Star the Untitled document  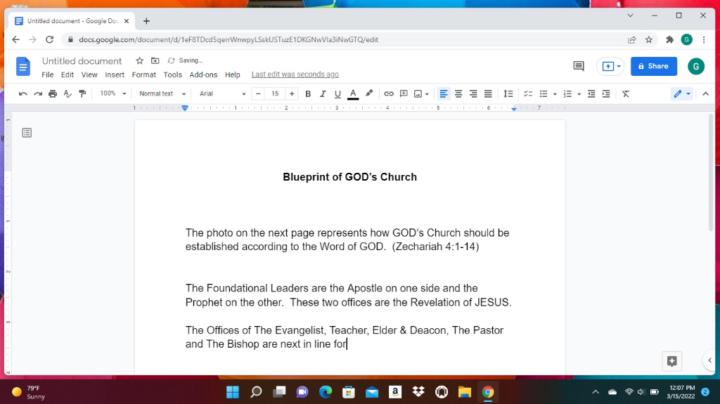tap(140, 61)
